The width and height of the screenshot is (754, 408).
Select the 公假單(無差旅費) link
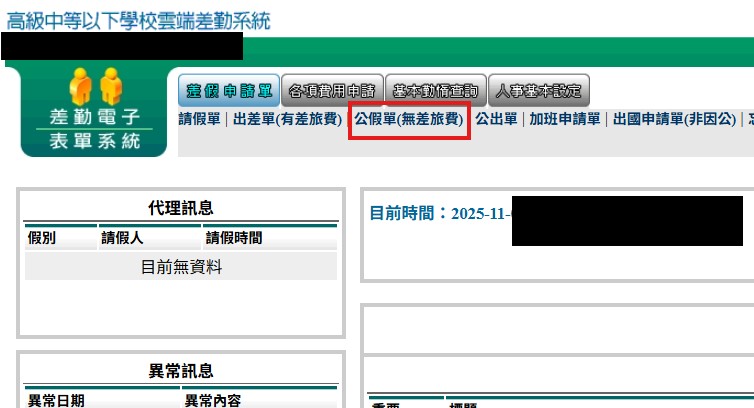pos(409,119)
